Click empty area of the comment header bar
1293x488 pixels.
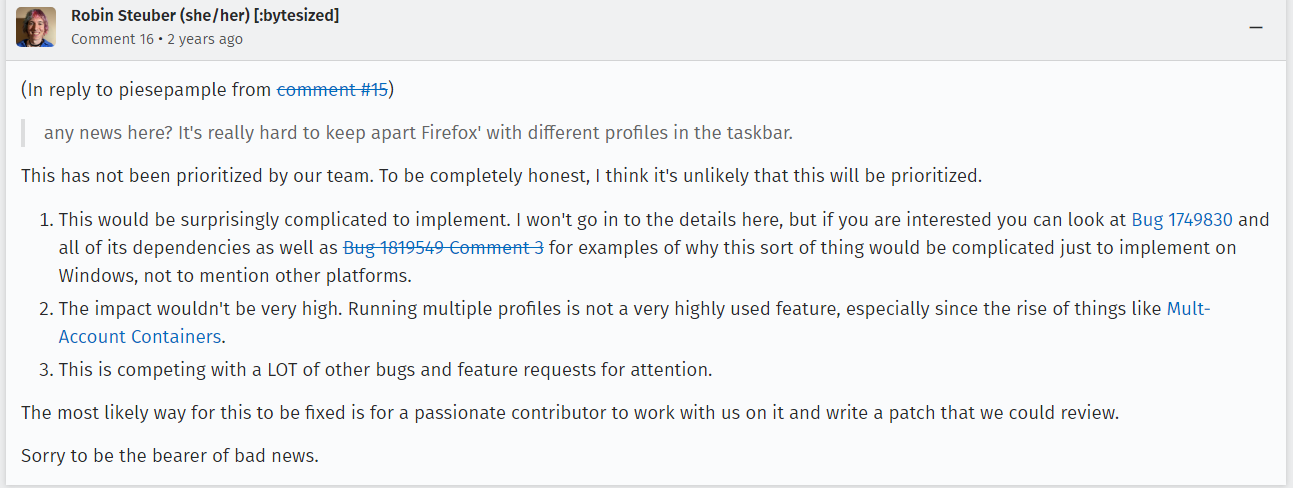(750, 30)
